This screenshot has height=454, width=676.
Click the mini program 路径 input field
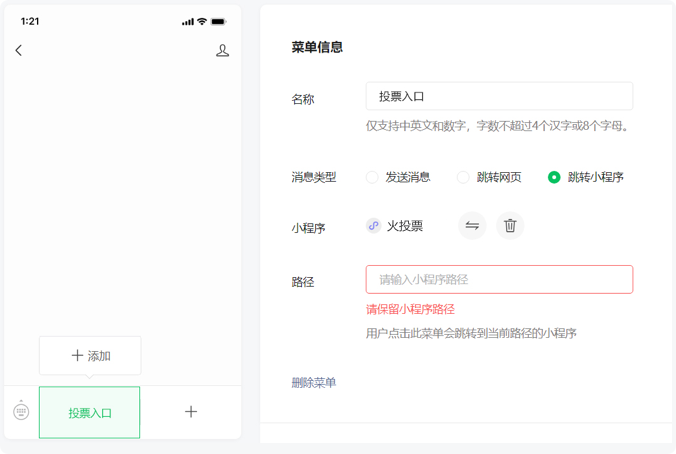coord(499,279)
